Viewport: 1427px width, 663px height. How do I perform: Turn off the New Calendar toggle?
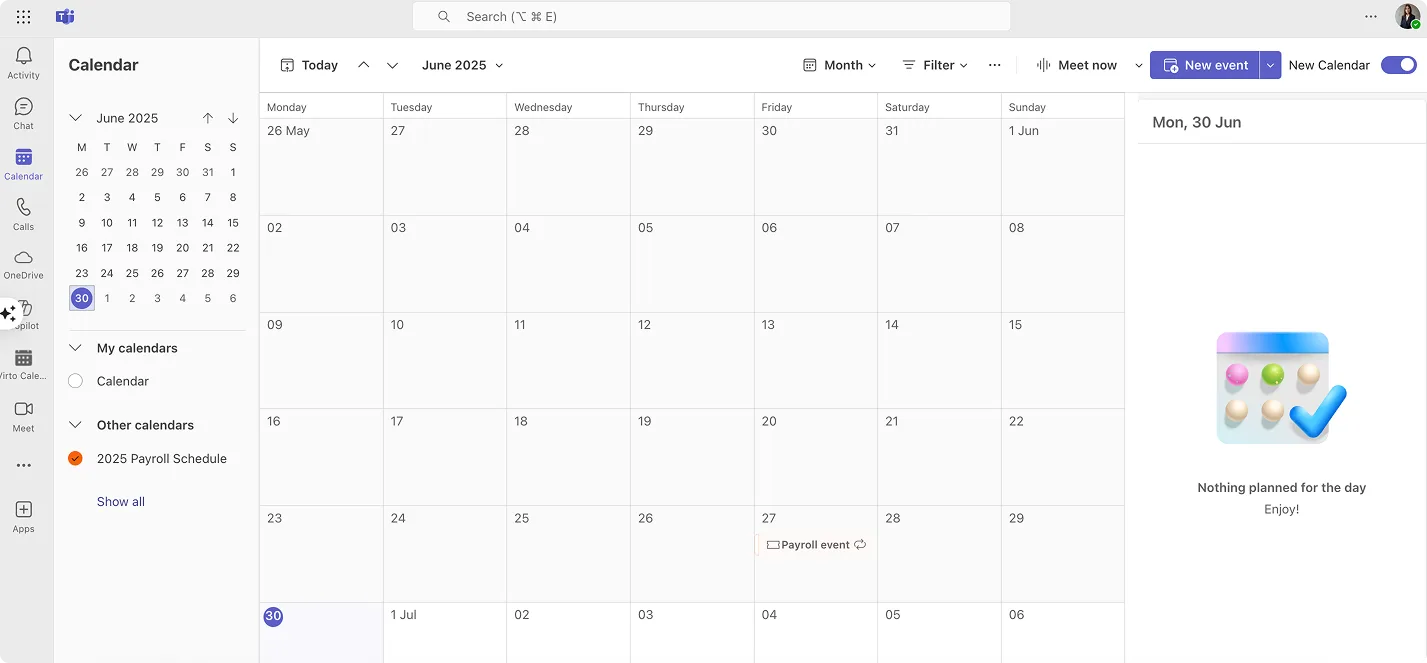[1398, 64]
